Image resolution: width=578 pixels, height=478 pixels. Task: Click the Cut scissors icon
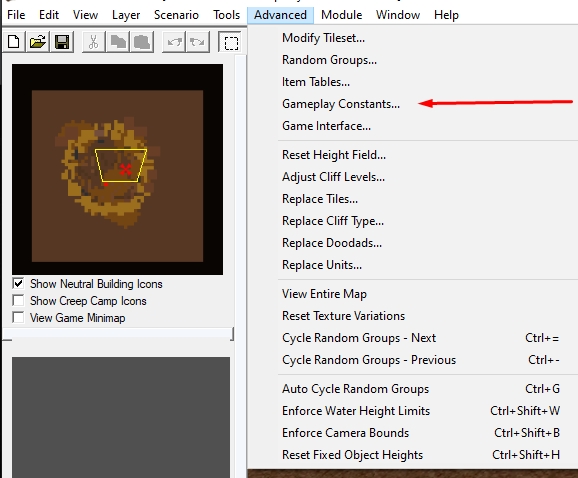(x=94, y=42)
